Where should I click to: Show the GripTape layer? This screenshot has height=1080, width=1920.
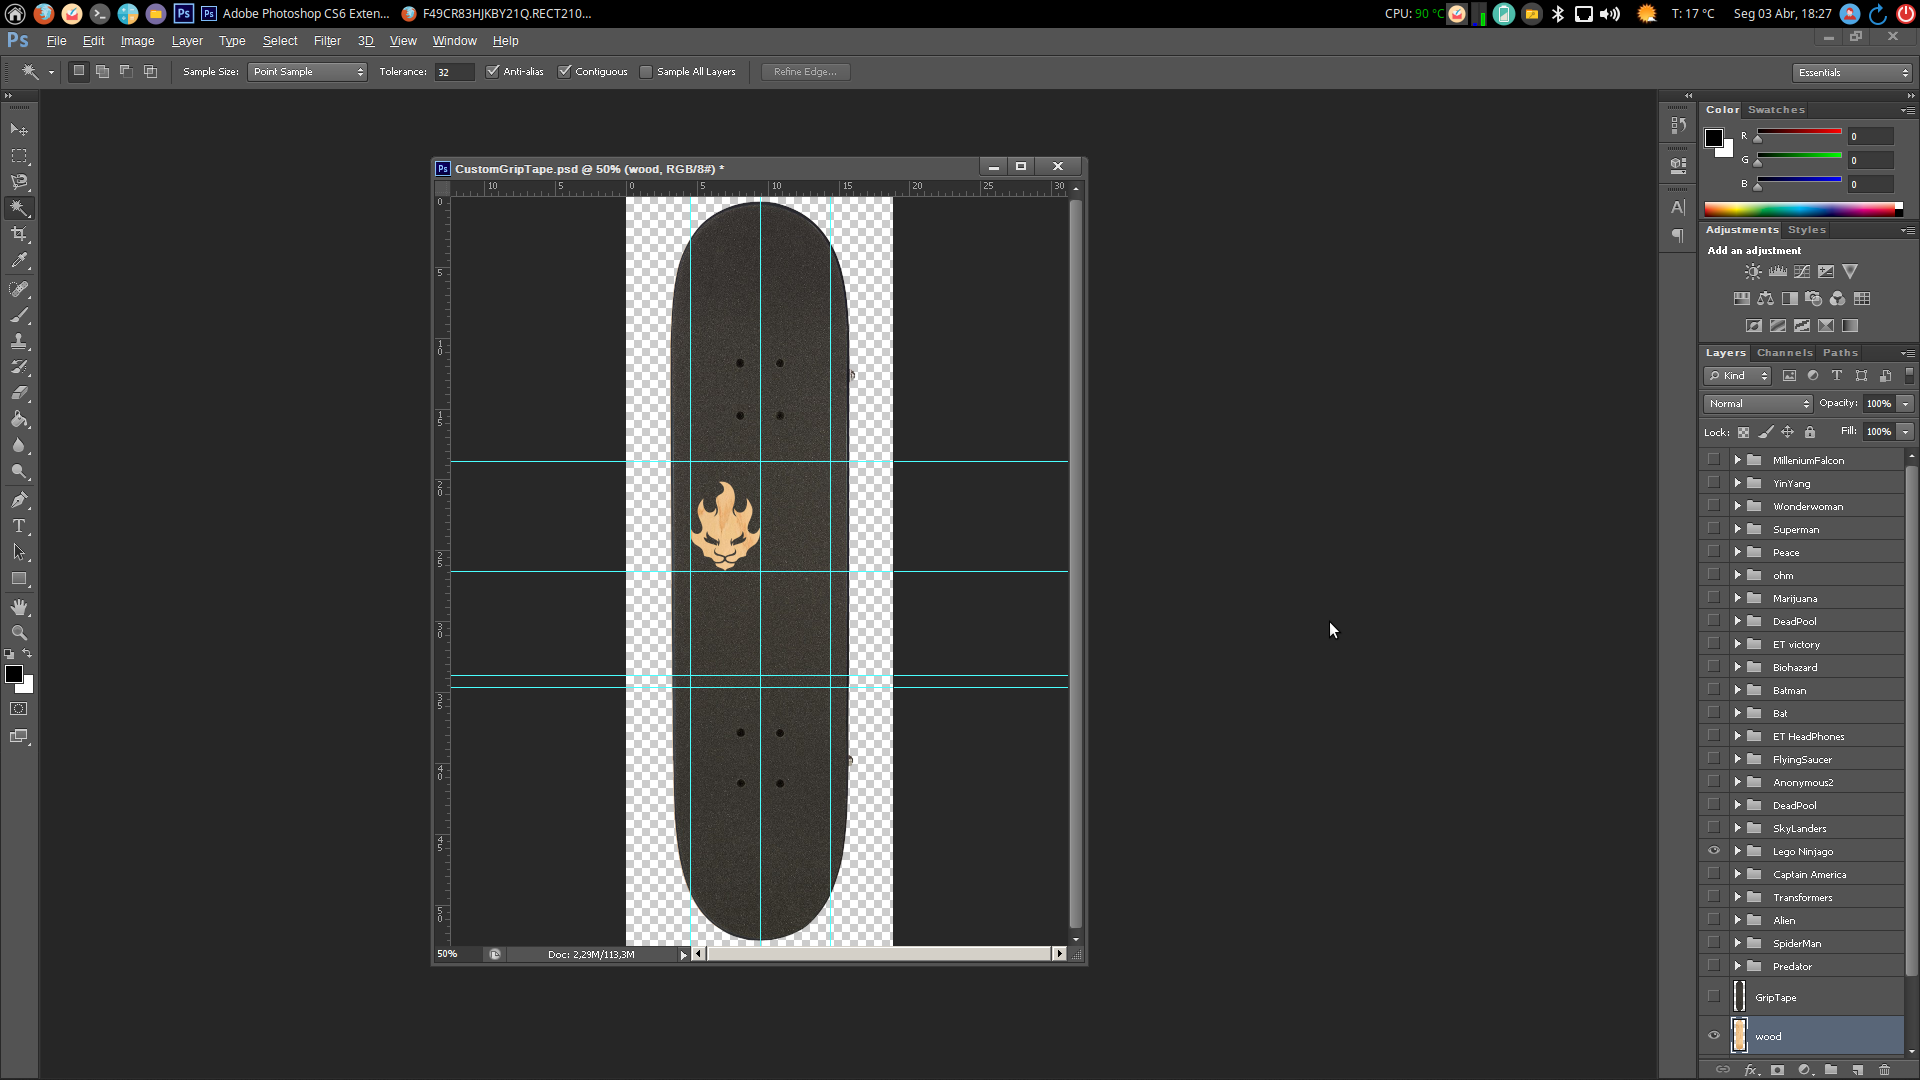[x=1714, y=997]
